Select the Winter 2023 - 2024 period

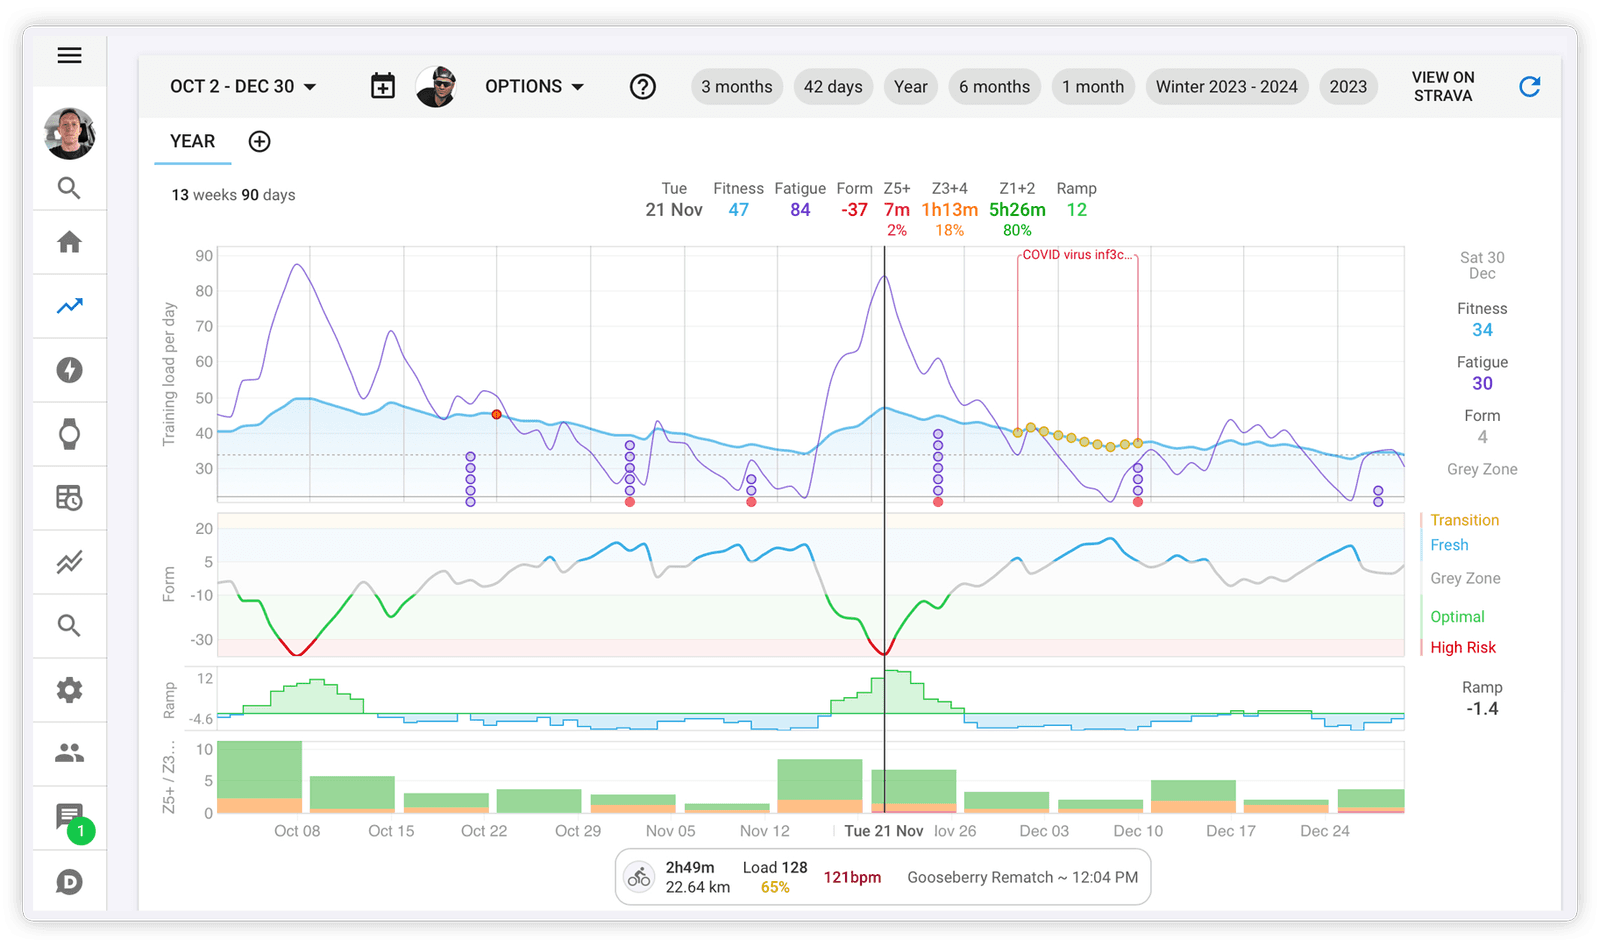(x=1227, y=86)
